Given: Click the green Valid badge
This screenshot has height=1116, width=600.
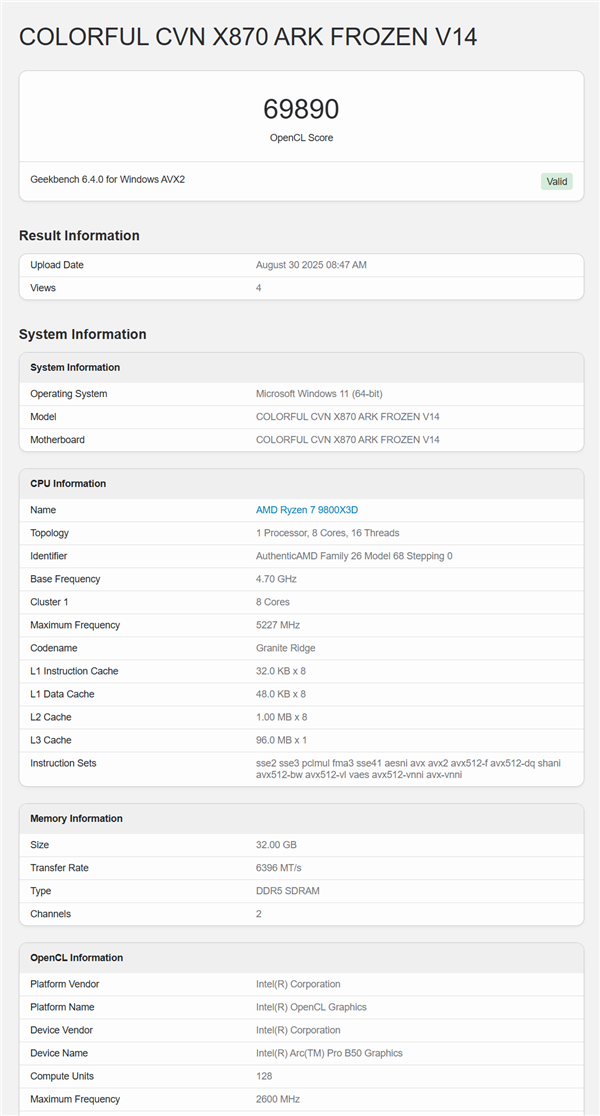Looking at the screenshot, I should [x=557, y=181].
